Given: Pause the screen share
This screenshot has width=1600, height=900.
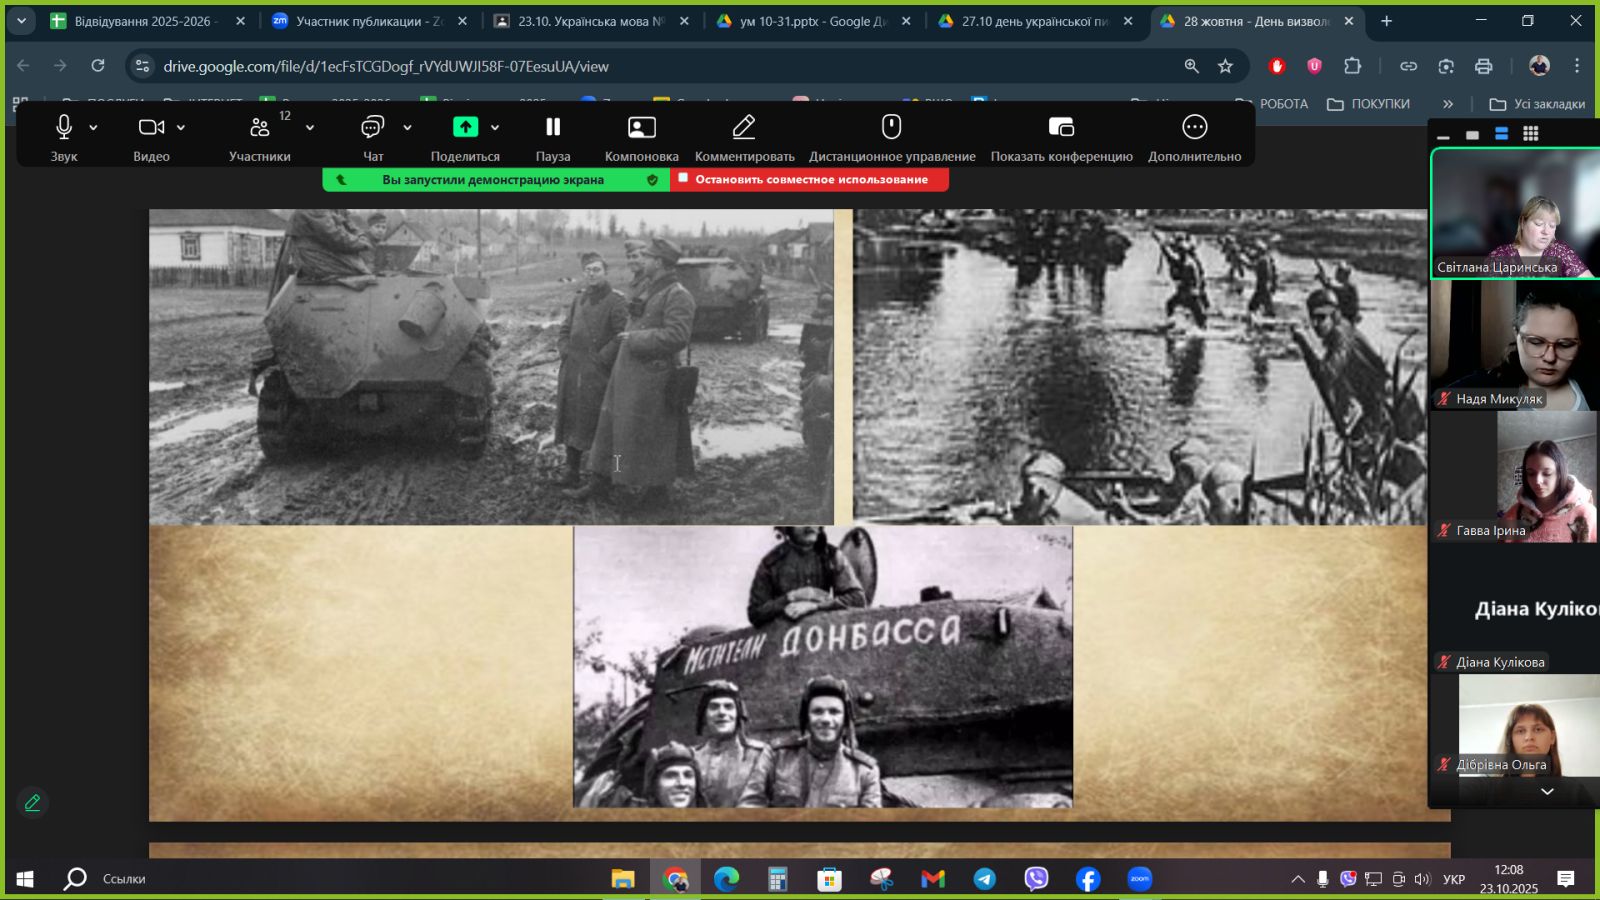Looking at the screenshot, I should (x=552, y=128).
